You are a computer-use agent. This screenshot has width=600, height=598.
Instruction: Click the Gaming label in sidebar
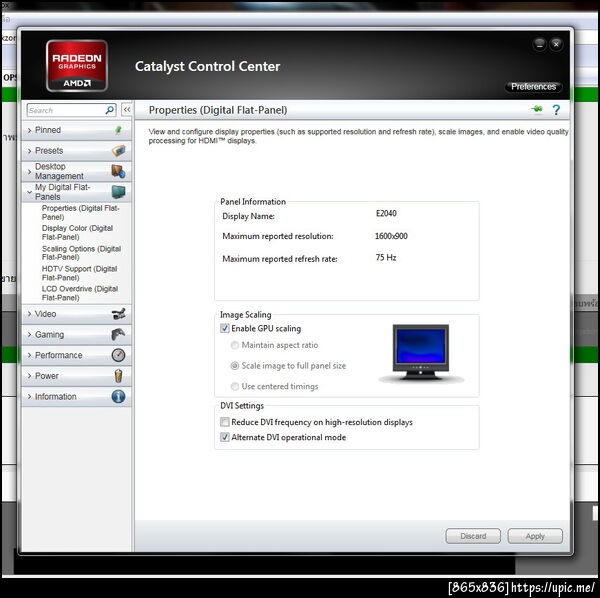click(x=49, y=334)
